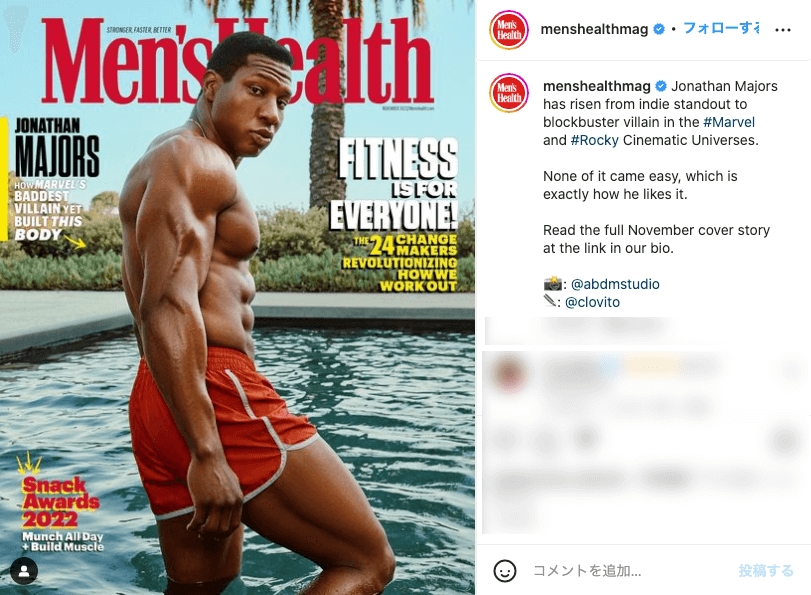The width and height of the screenshot is (811, 595).
Task: Click the camera emoji in photo credit
Action: click(552, 284)
